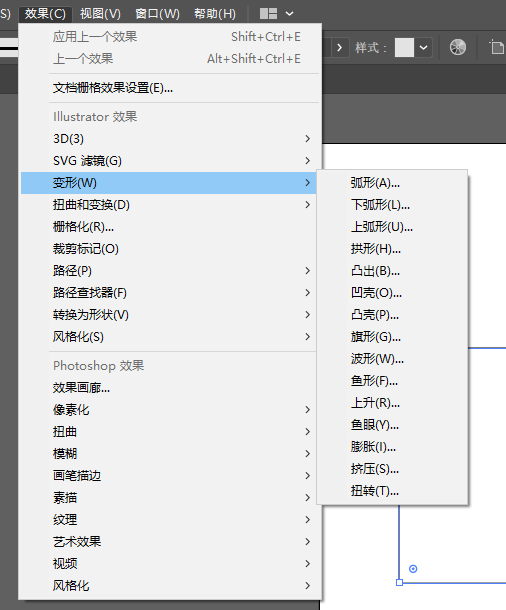This screenshot has width=506, height=610.
Task: Click the chevron next to arrange documents icon
Action: coord(289,14)
